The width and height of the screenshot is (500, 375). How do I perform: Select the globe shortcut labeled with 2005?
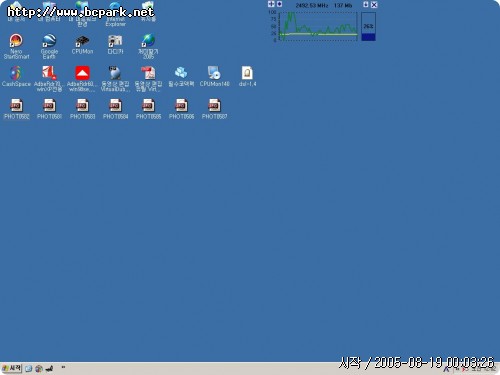click(148, 46)
